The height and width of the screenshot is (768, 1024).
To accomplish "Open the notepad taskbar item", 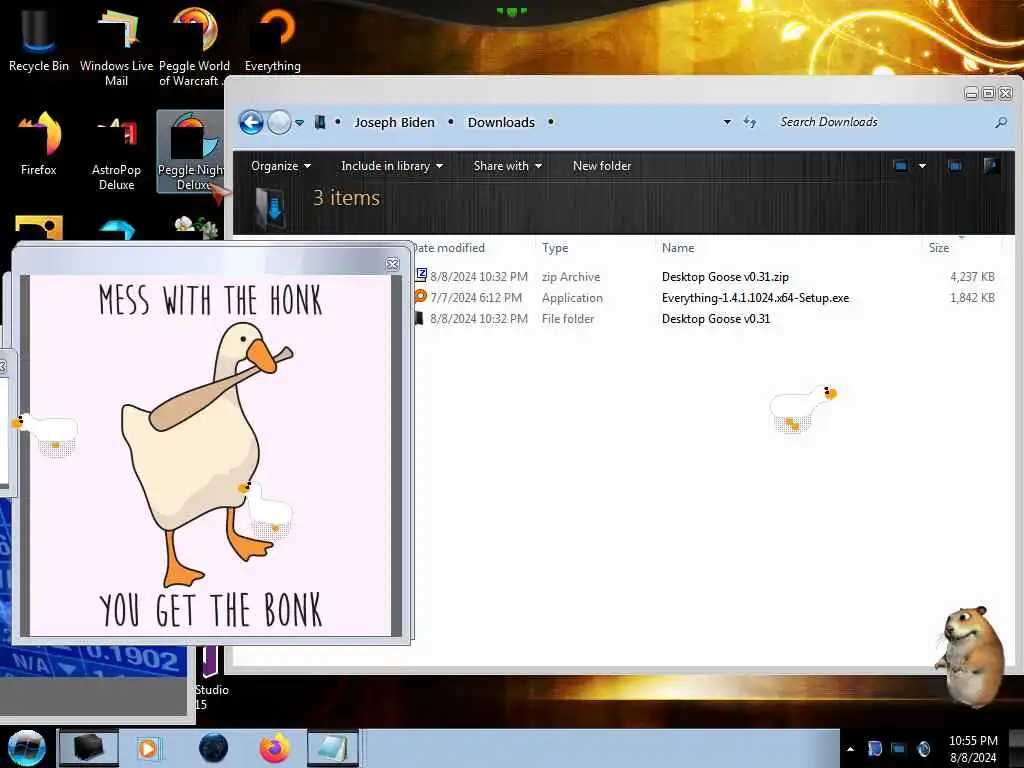I will point(333,748).
